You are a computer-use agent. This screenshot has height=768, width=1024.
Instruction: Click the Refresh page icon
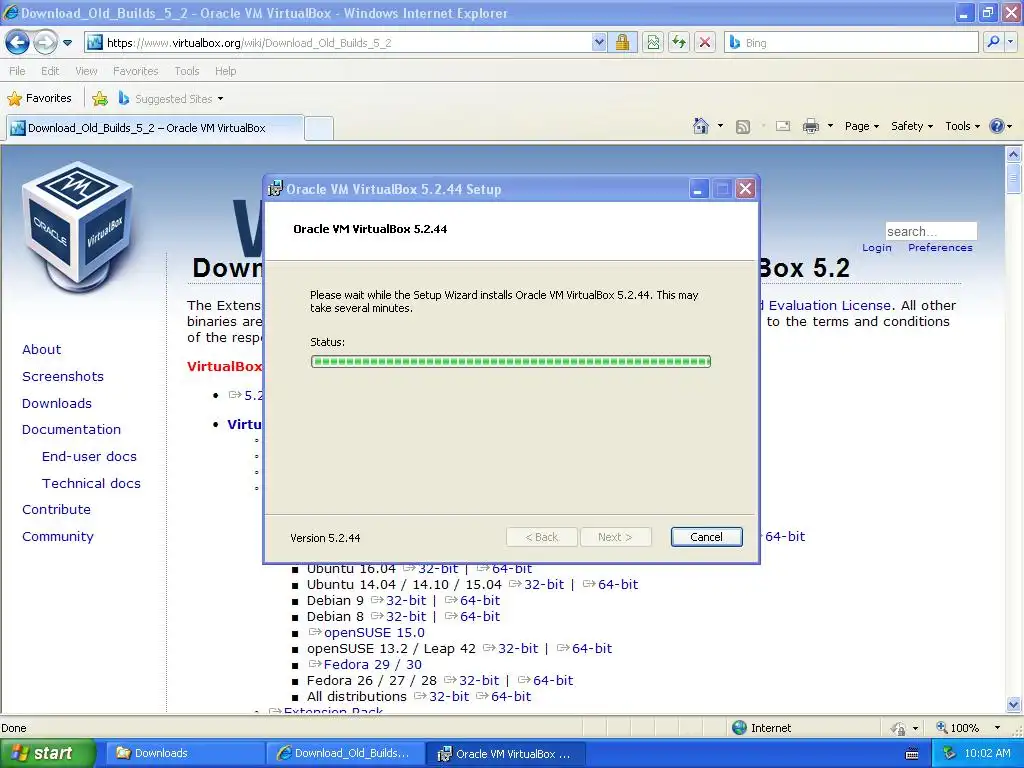point(679,43)
